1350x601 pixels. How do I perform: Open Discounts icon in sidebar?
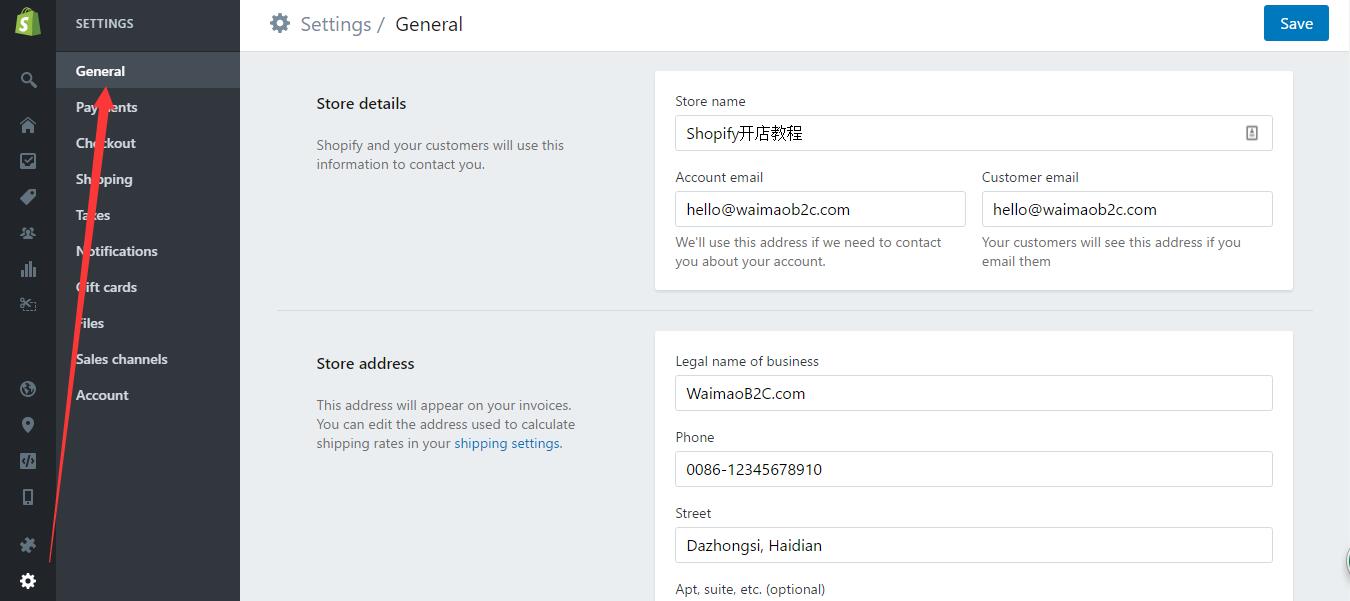[28, 304]
